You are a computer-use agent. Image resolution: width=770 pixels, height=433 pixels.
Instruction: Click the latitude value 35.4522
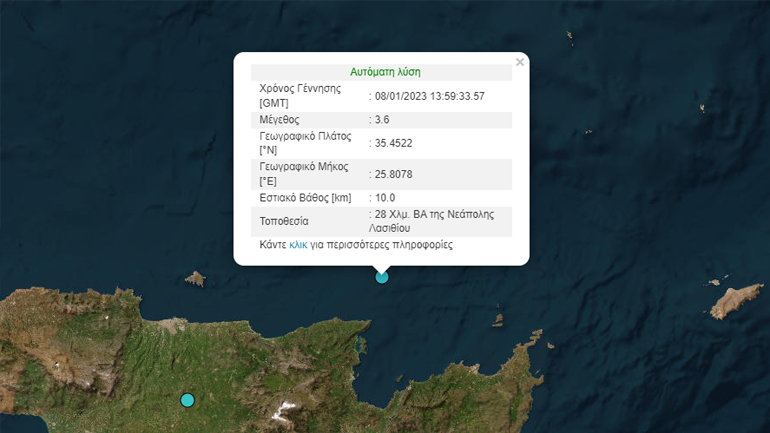coord(393,143)
